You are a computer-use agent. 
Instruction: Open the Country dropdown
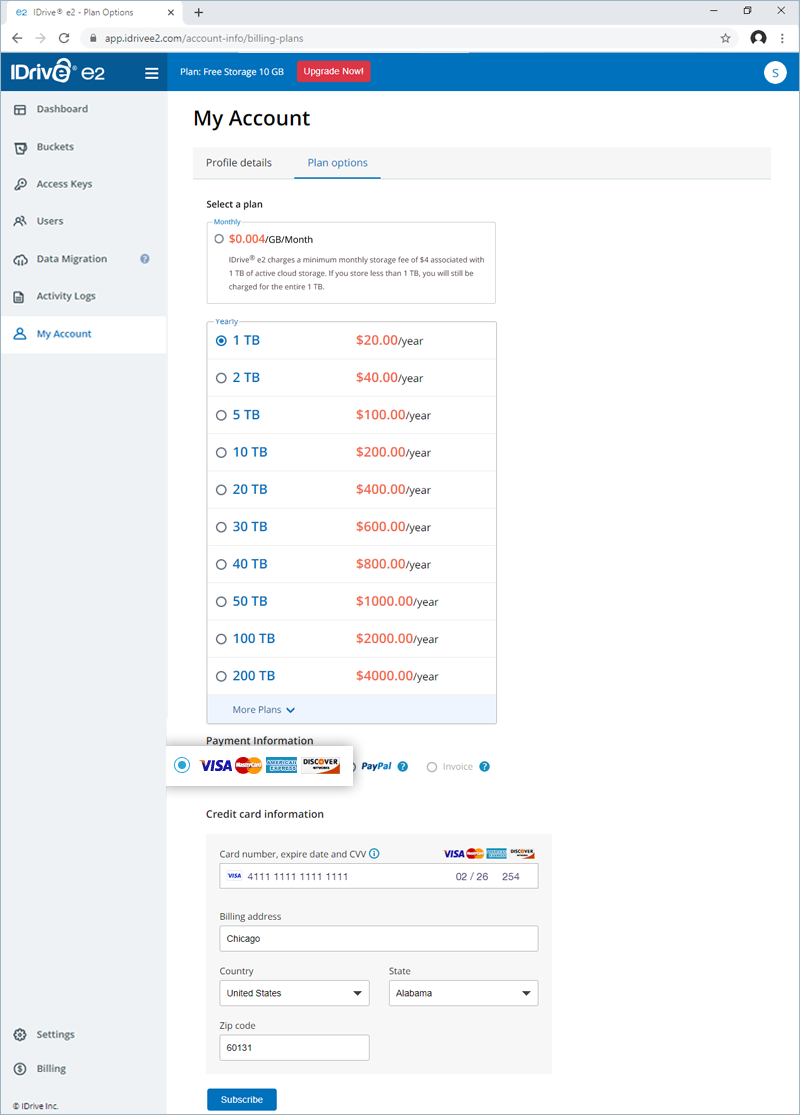click(x=294, y=993)
